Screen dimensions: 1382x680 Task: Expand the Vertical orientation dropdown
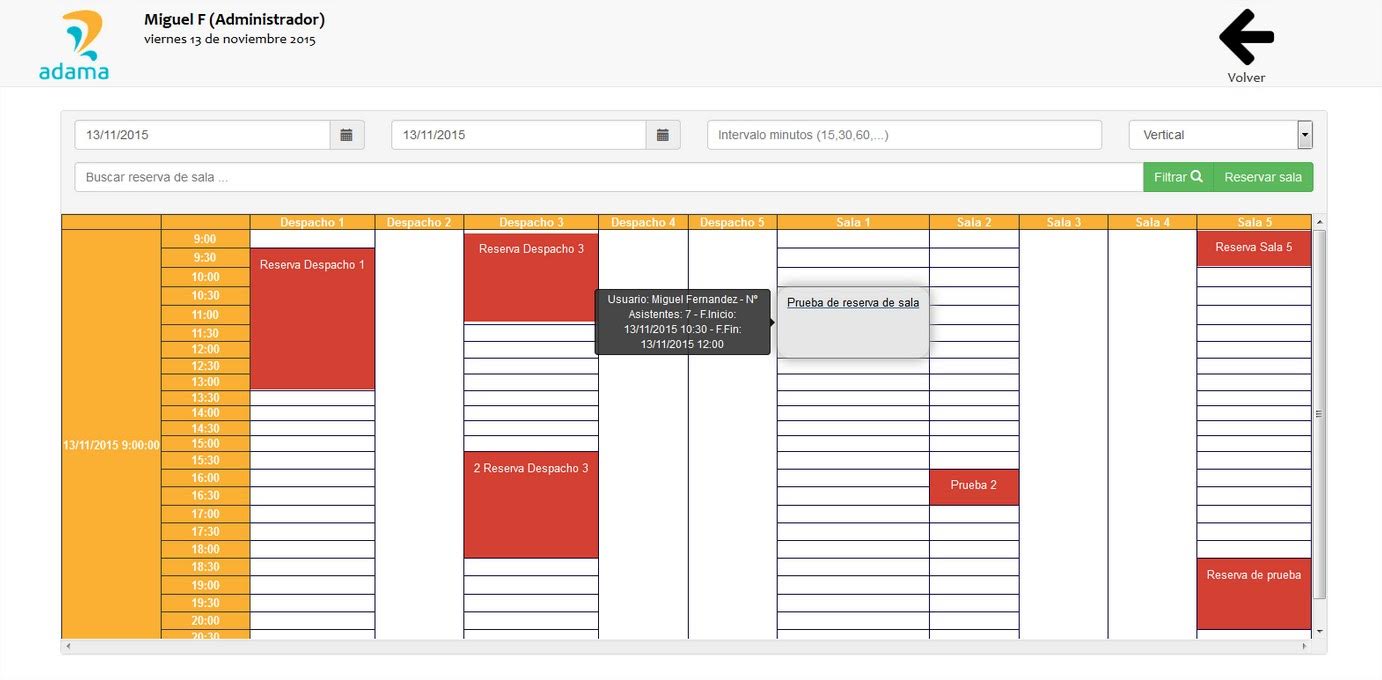[x=1304, y=135]
